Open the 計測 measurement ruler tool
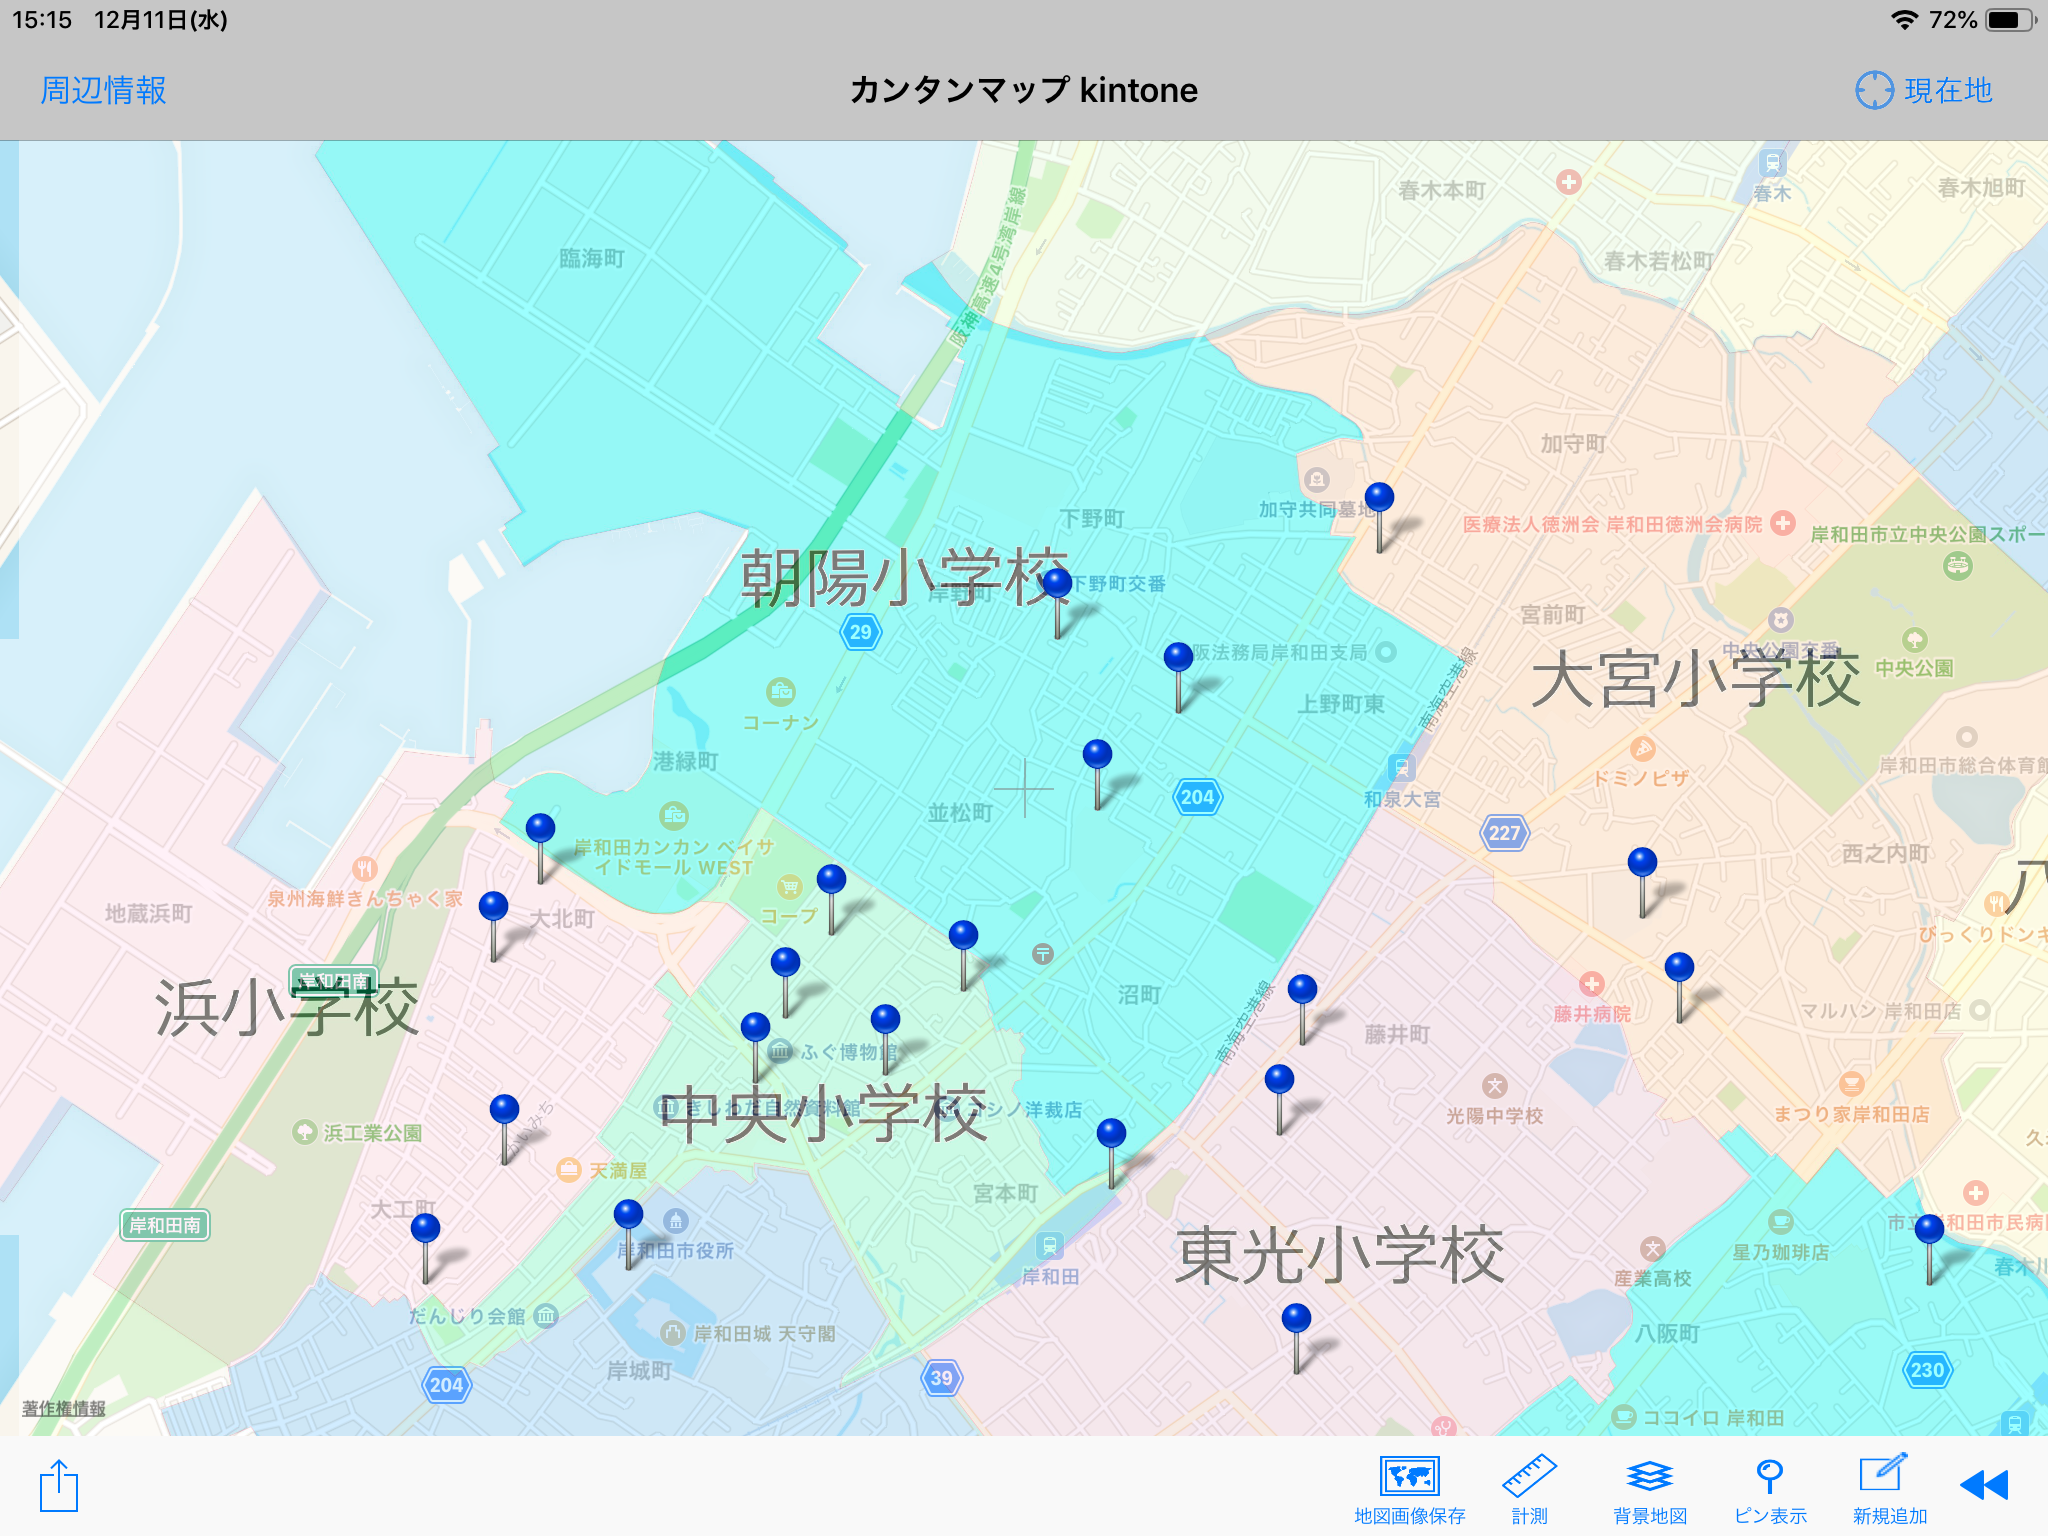The image size is (2048, 1536). 1529,1489
